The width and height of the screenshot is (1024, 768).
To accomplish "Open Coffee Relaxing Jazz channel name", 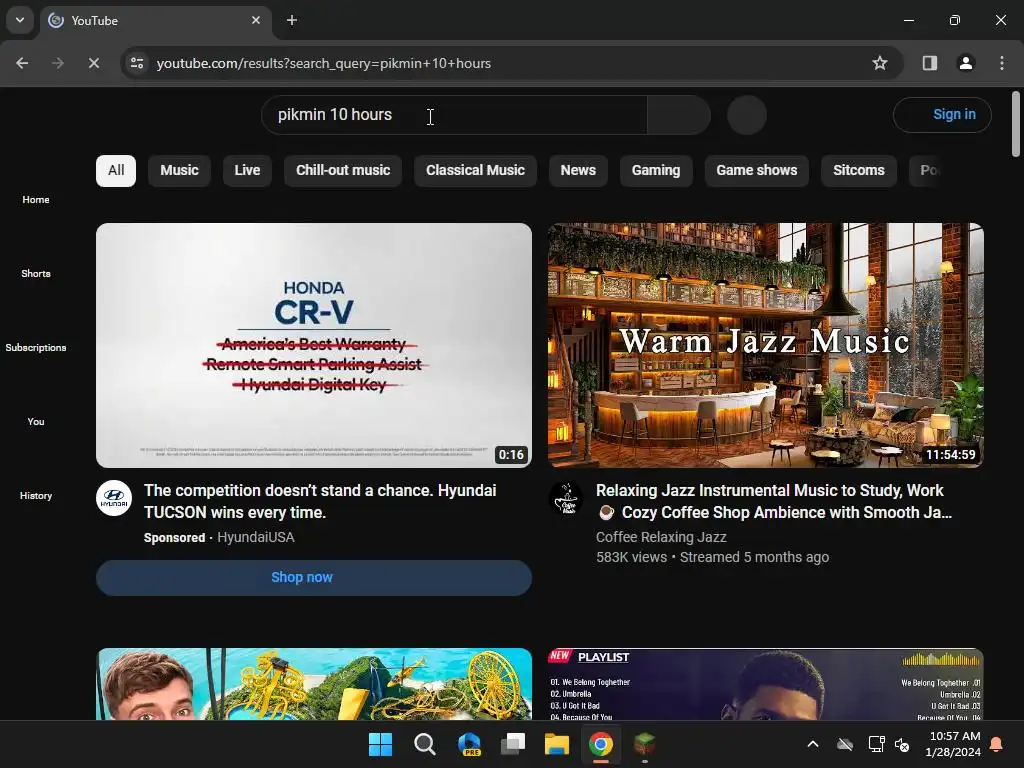I will pos(661,537).
